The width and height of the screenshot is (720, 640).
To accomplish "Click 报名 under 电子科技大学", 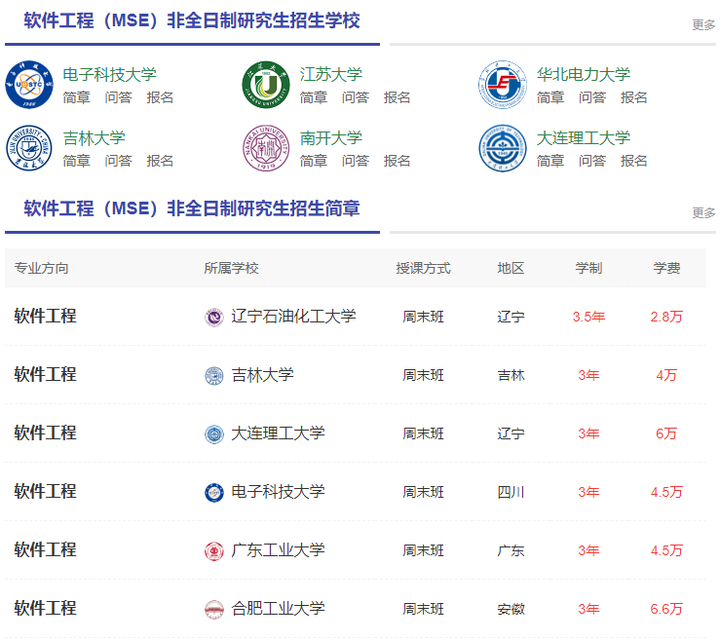I will tap(160, 97).
